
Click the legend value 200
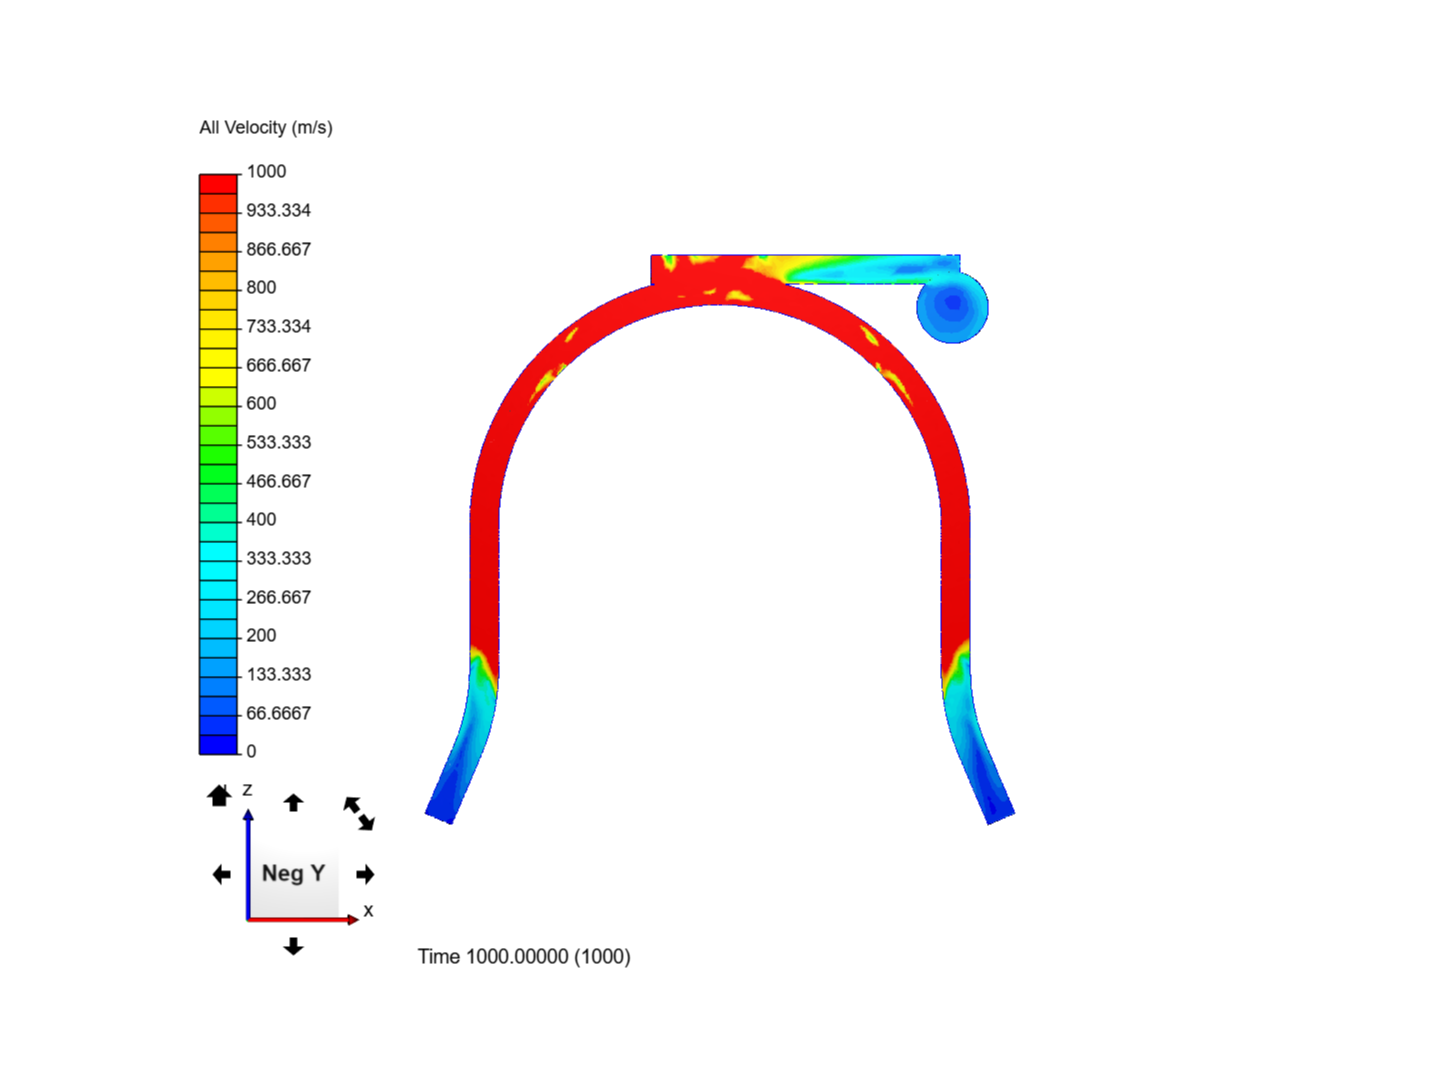point(262,636)
